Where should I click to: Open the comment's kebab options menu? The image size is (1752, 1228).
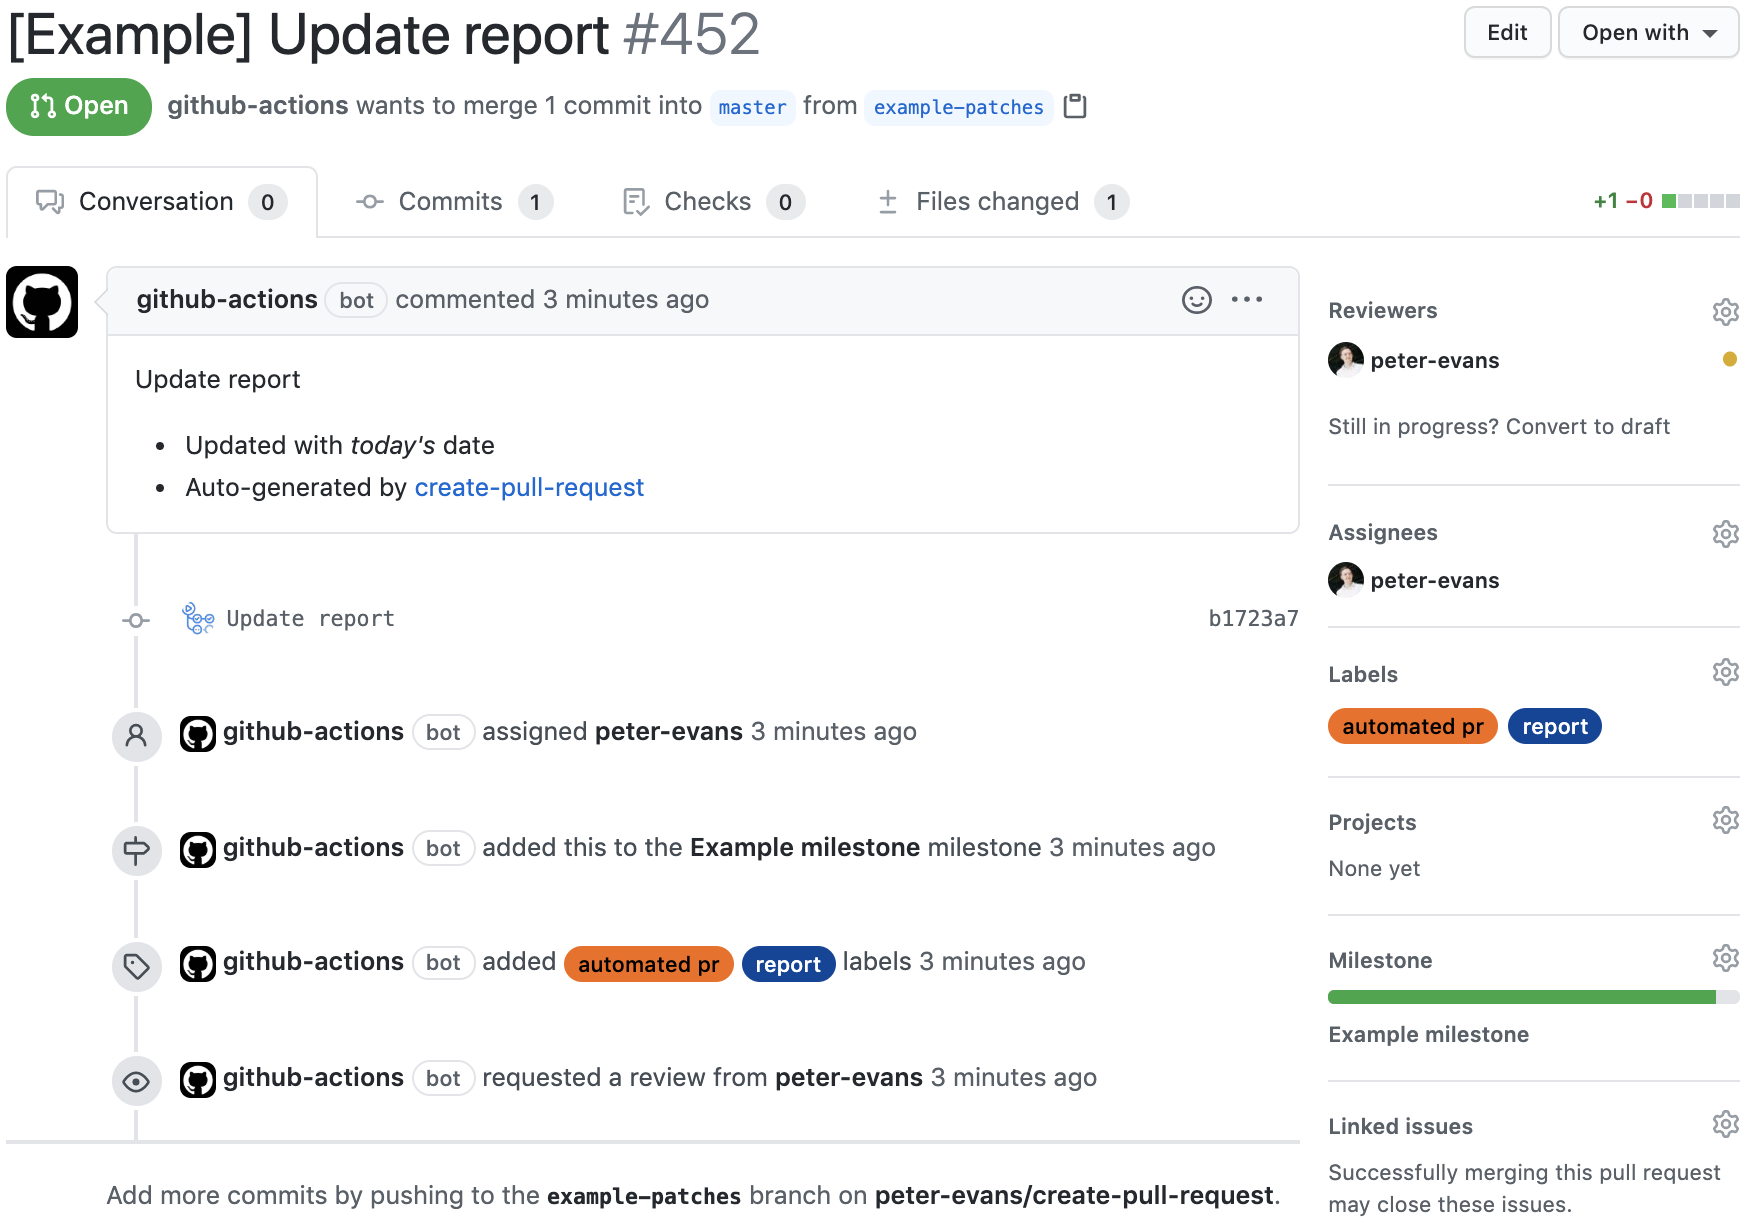pos(1247,300)
